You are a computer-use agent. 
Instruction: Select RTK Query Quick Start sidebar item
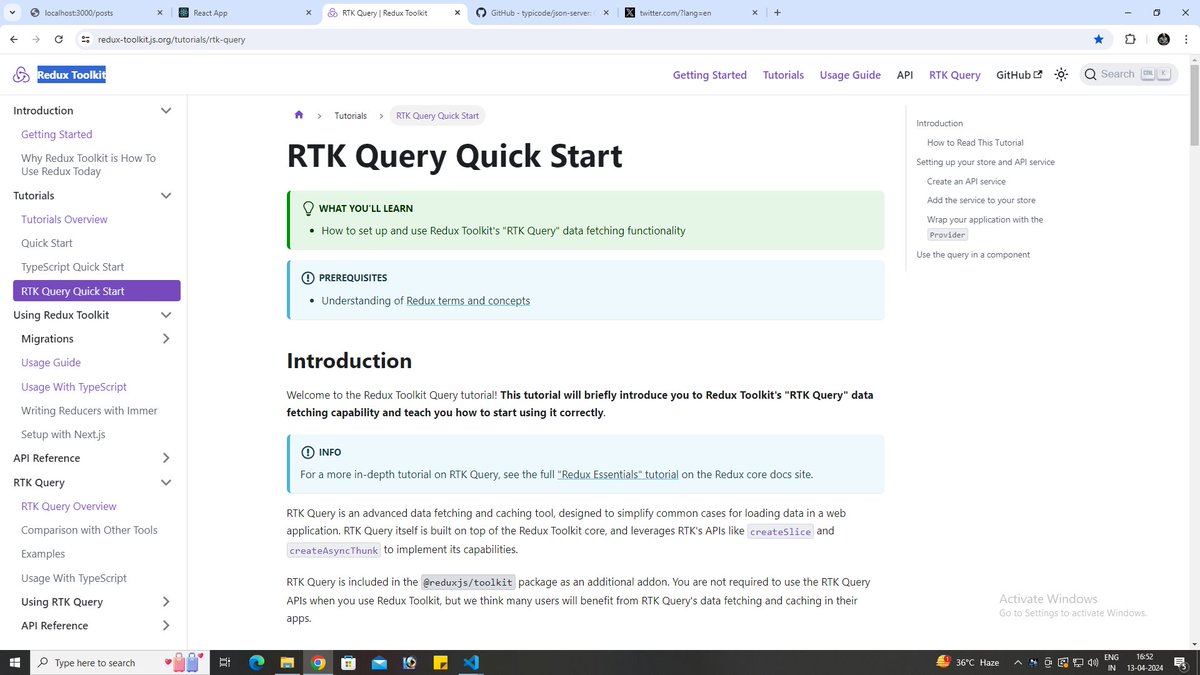[x=97, y=291]
